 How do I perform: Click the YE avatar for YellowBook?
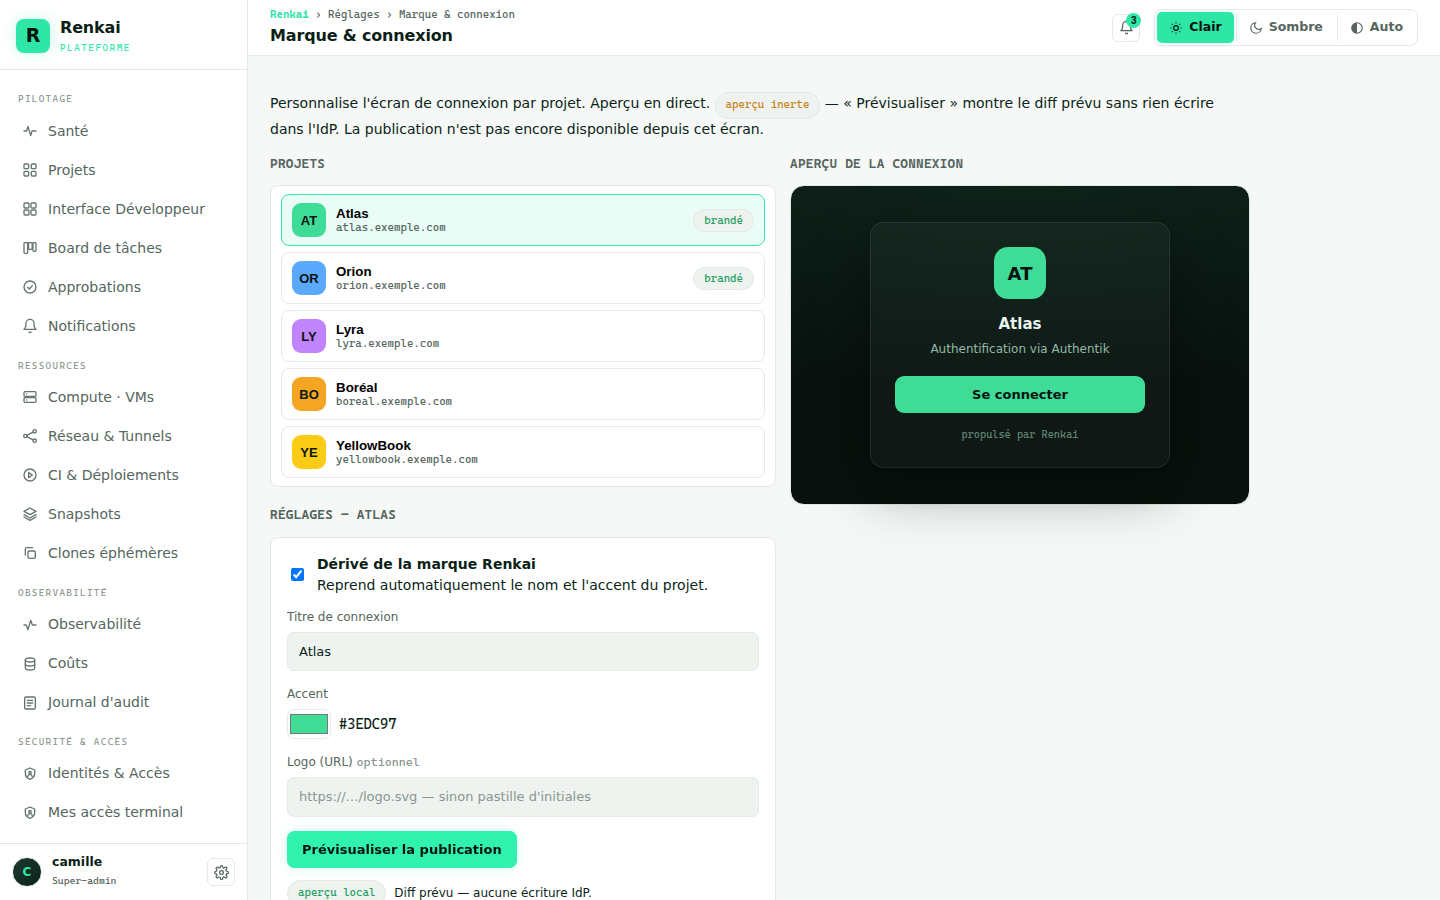pos(309,452)
